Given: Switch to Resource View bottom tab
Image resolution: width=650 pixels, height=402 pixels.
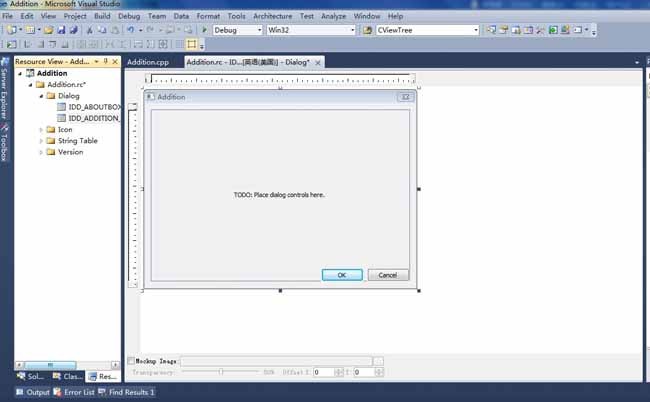Looking at the screenshot, I should (103, 376).
